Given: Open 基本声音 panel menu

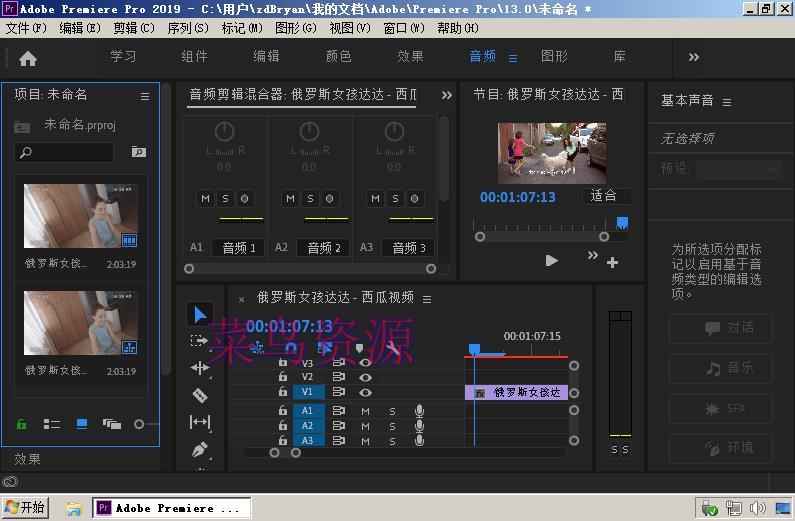Looking at the screenshot, I should point(727,102).
